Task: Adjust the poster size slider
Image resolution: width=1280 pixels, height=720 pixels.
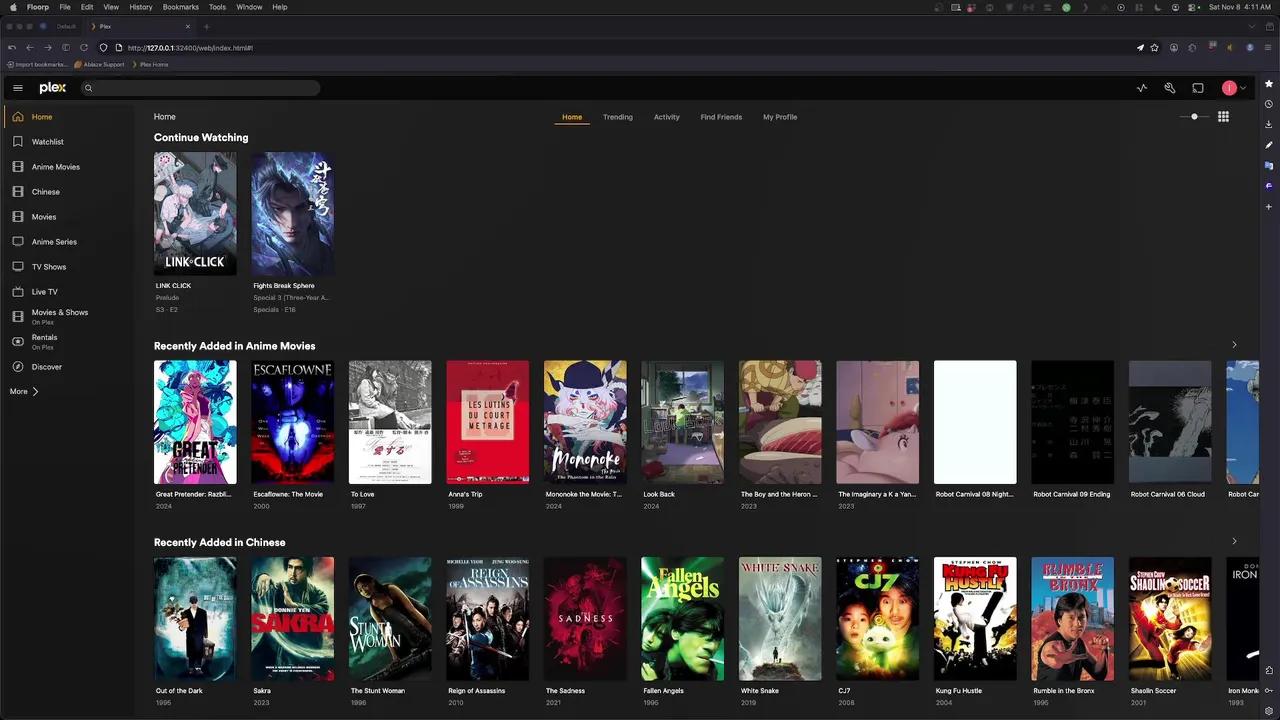Action: 1194,117
